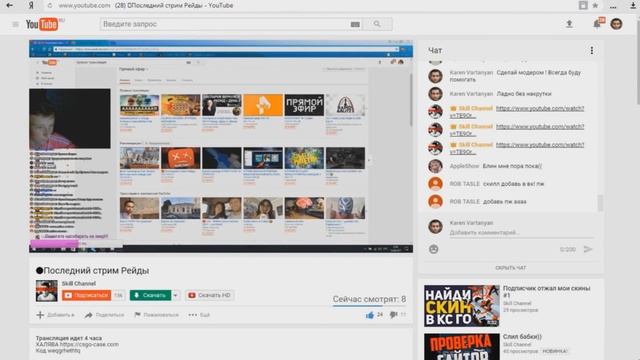This screenshot has height=360, width=640.
Task: Open browser three-dots menu
Action: 613,6
